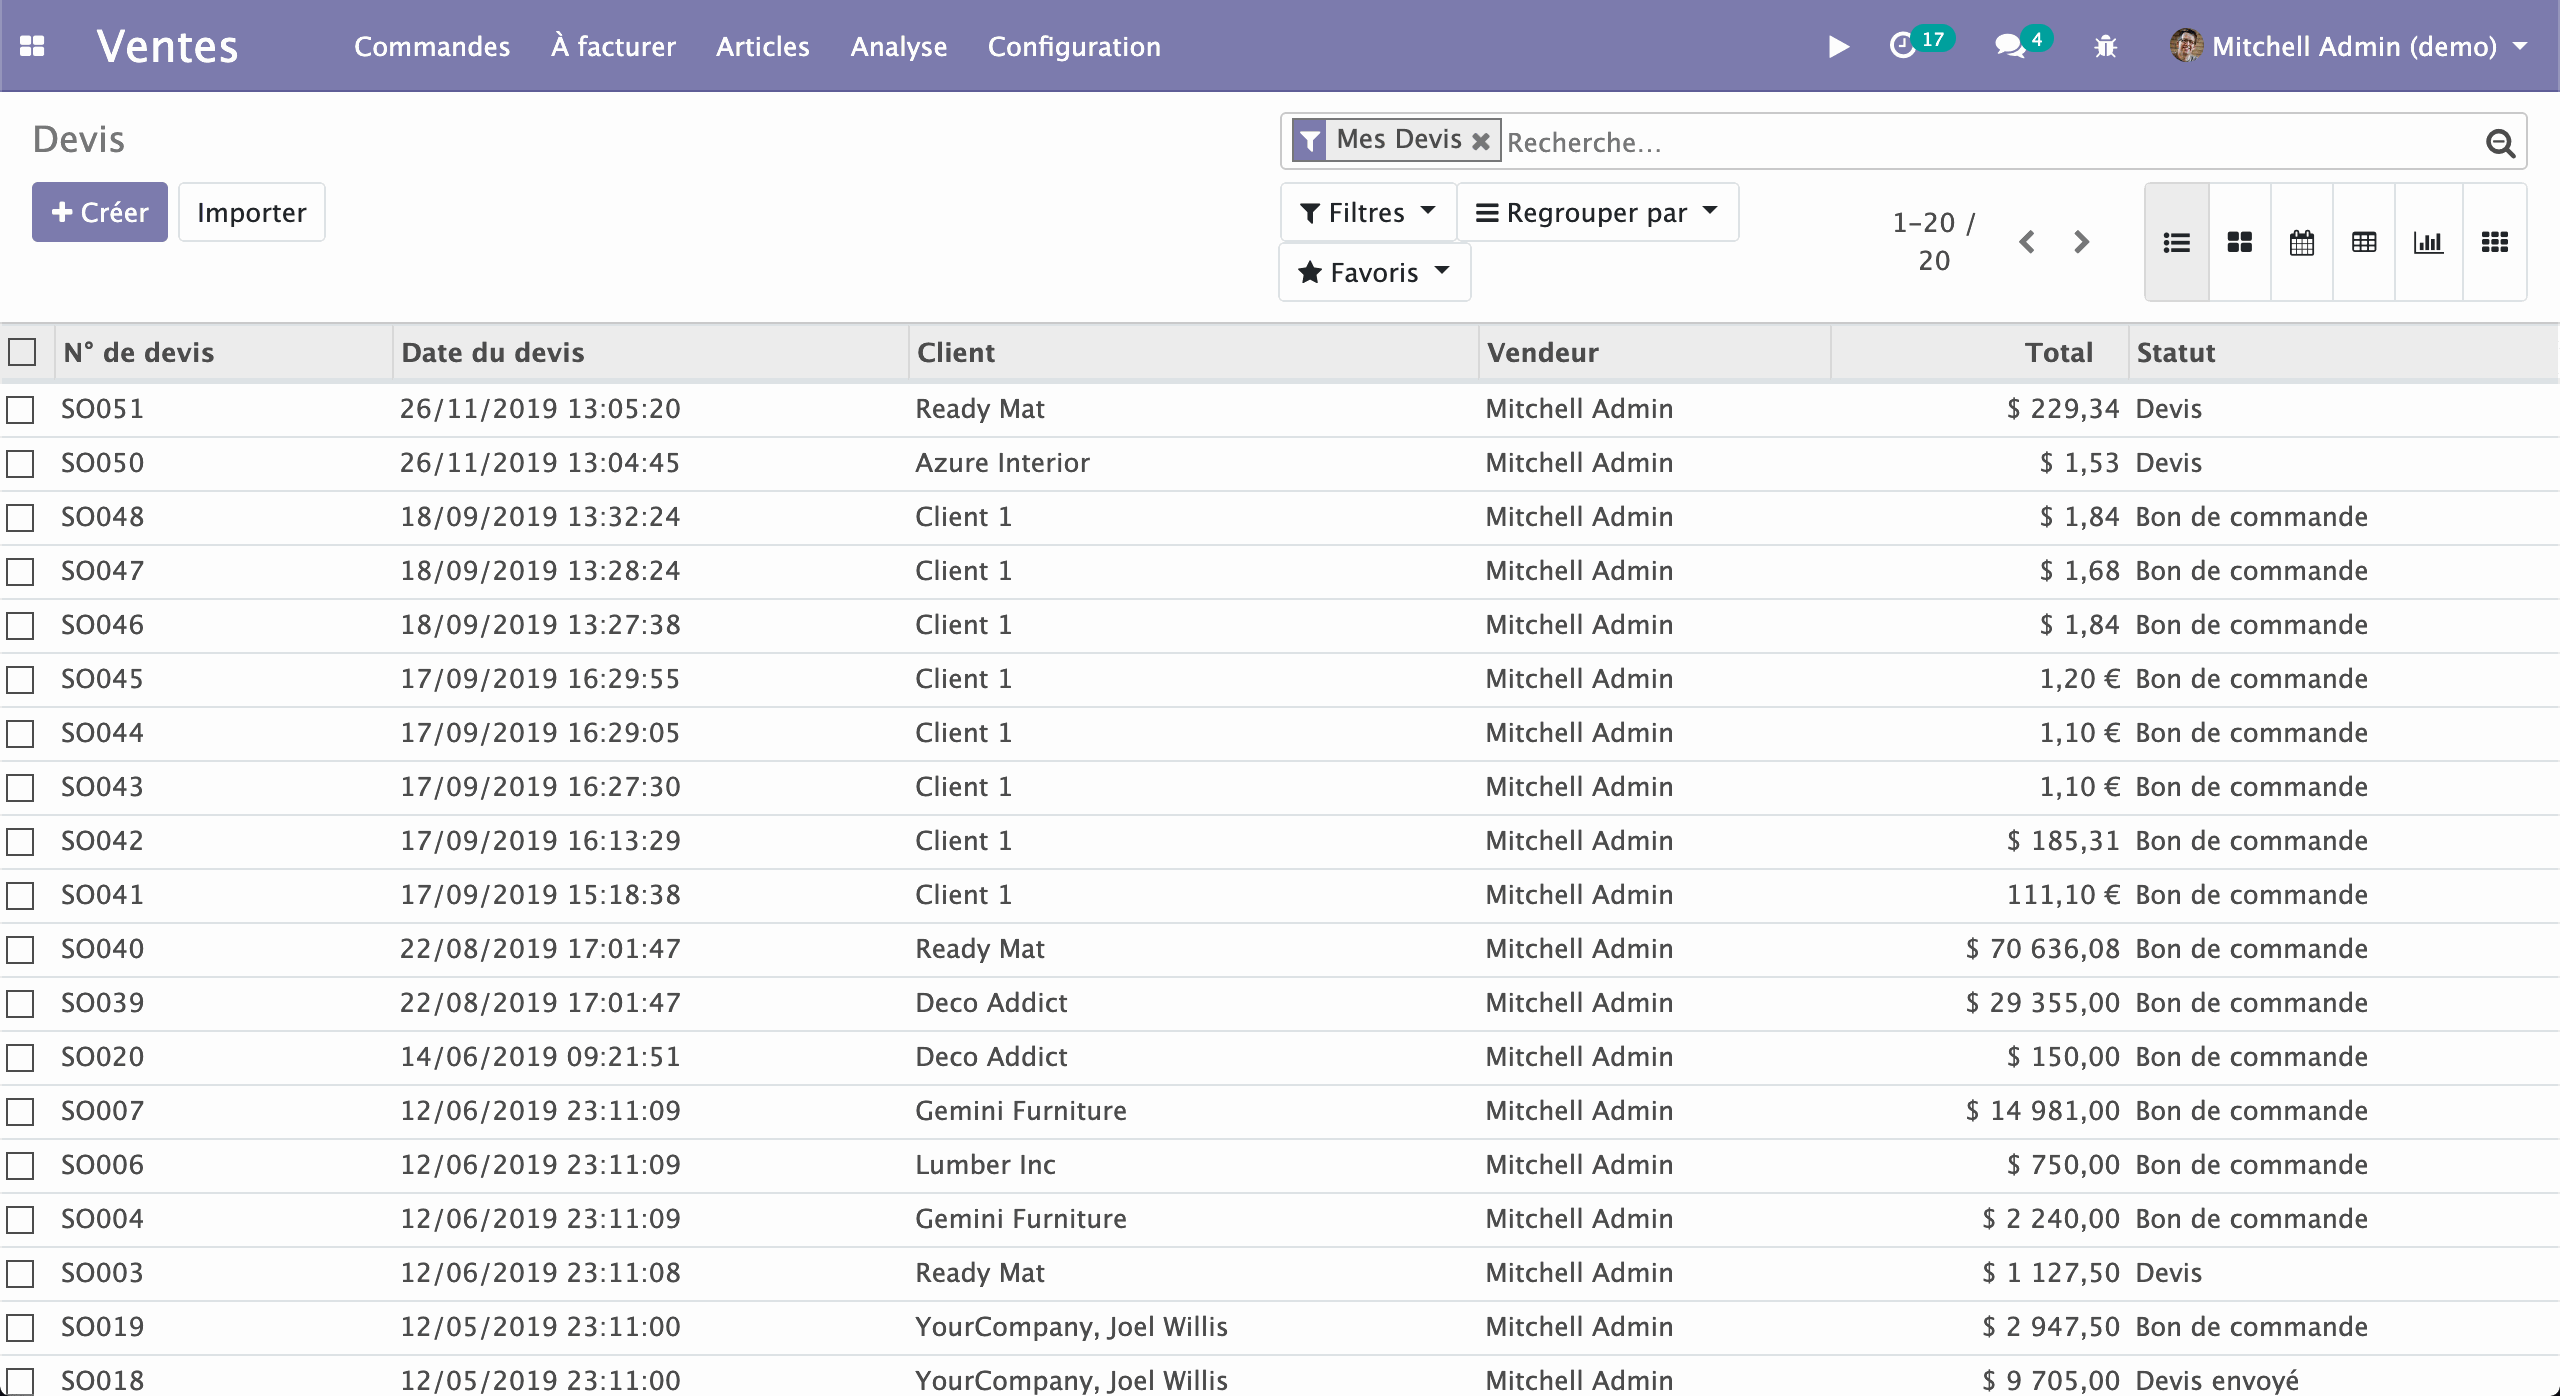Viewport: 2560px width, 1396px height.
Task: Switch to calendar view
Action: click(2301, 242)
